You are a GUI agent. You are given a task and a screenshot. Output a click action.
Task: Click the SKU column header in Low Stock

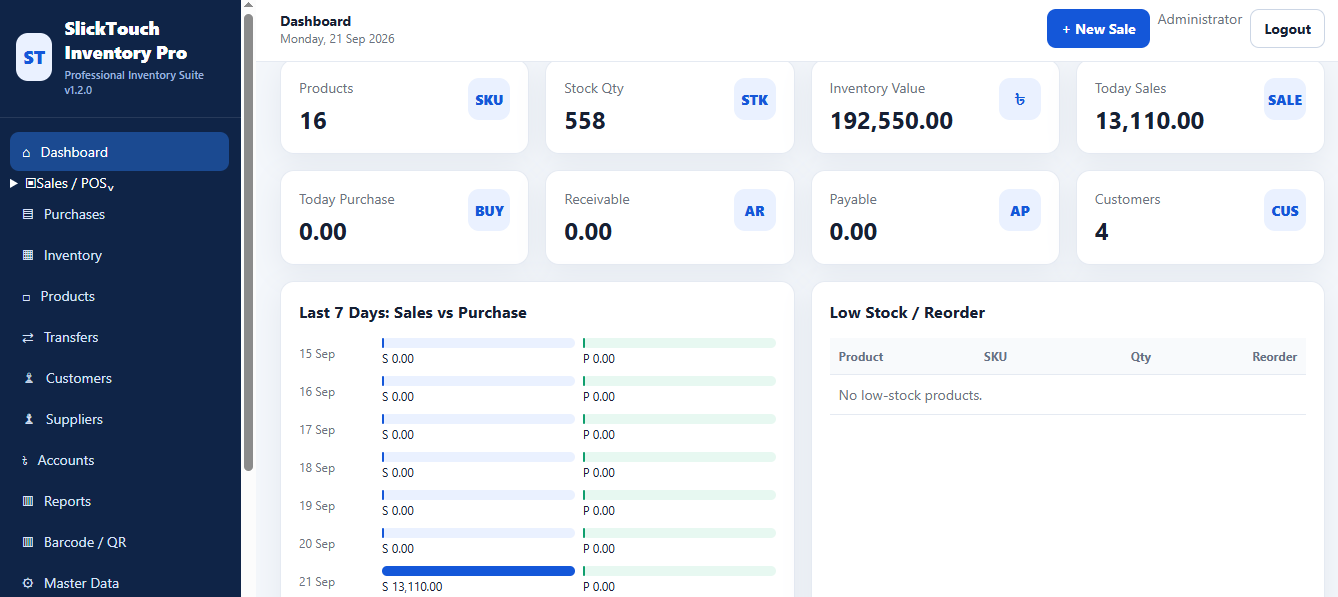pyautogui.click(x=995, y=357)
